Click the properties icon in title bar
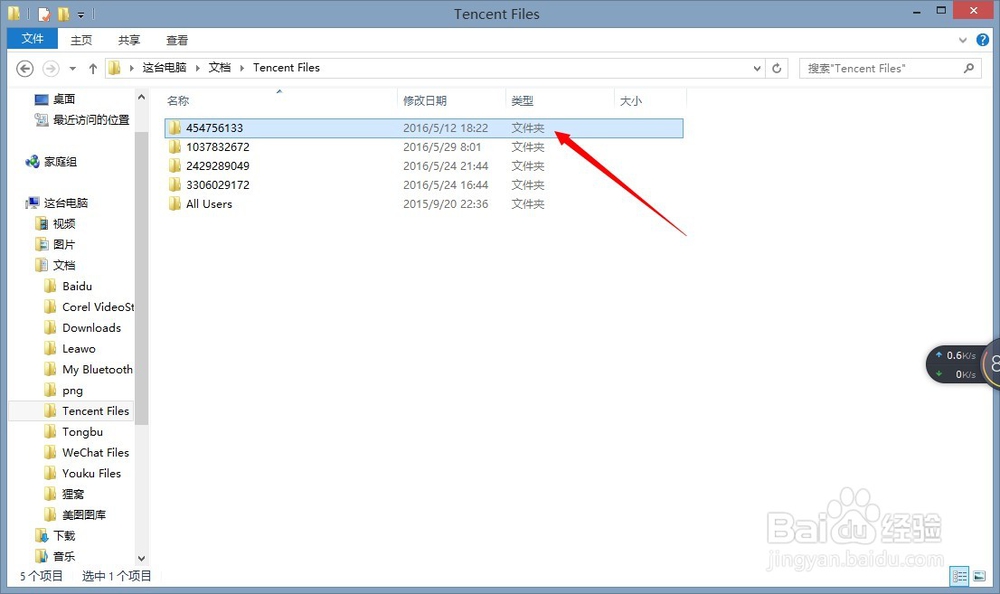The image size is (1000, 594). [x=44, y=13]
